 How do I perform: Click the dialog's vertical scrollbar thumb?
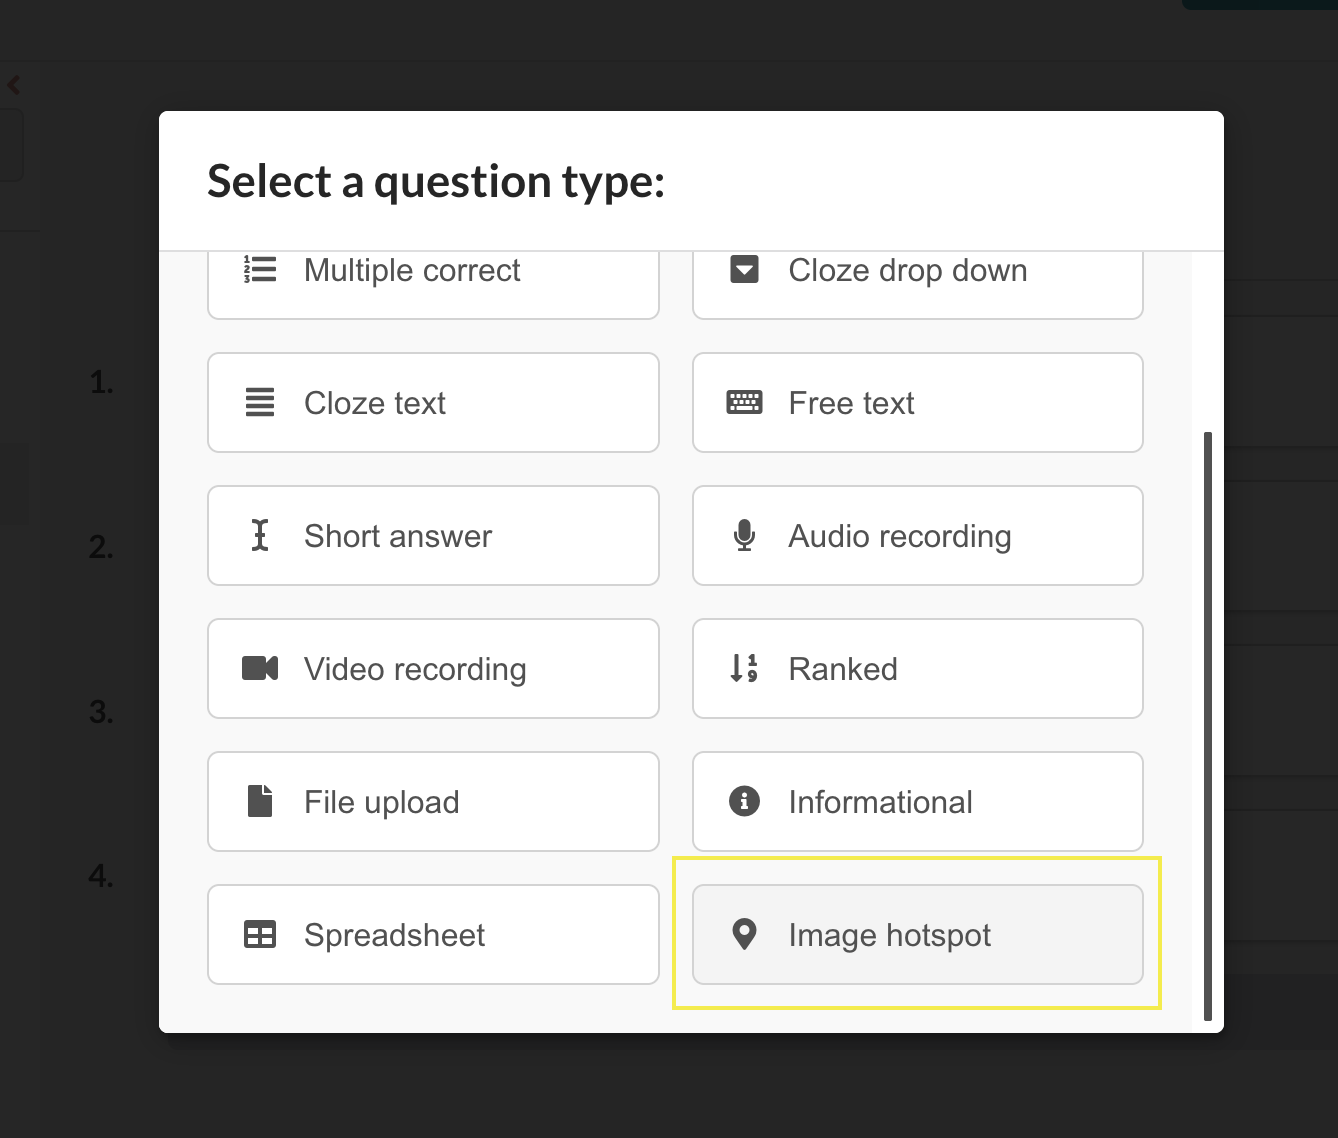tap(1208, 725)
